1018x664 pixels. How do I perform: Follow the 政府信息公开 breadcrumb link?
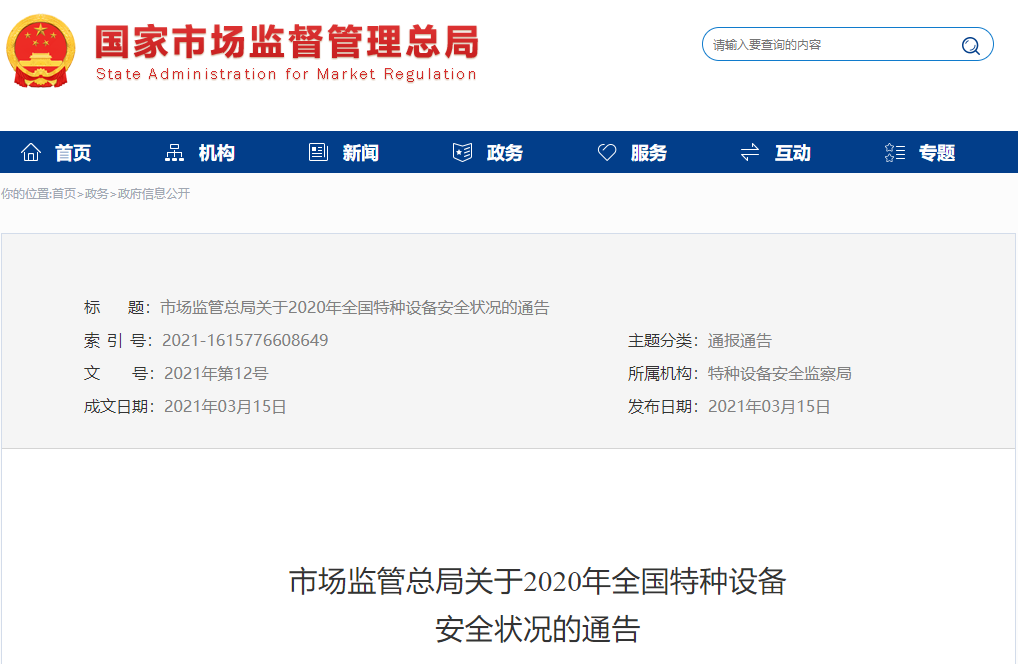click(154, 193)
